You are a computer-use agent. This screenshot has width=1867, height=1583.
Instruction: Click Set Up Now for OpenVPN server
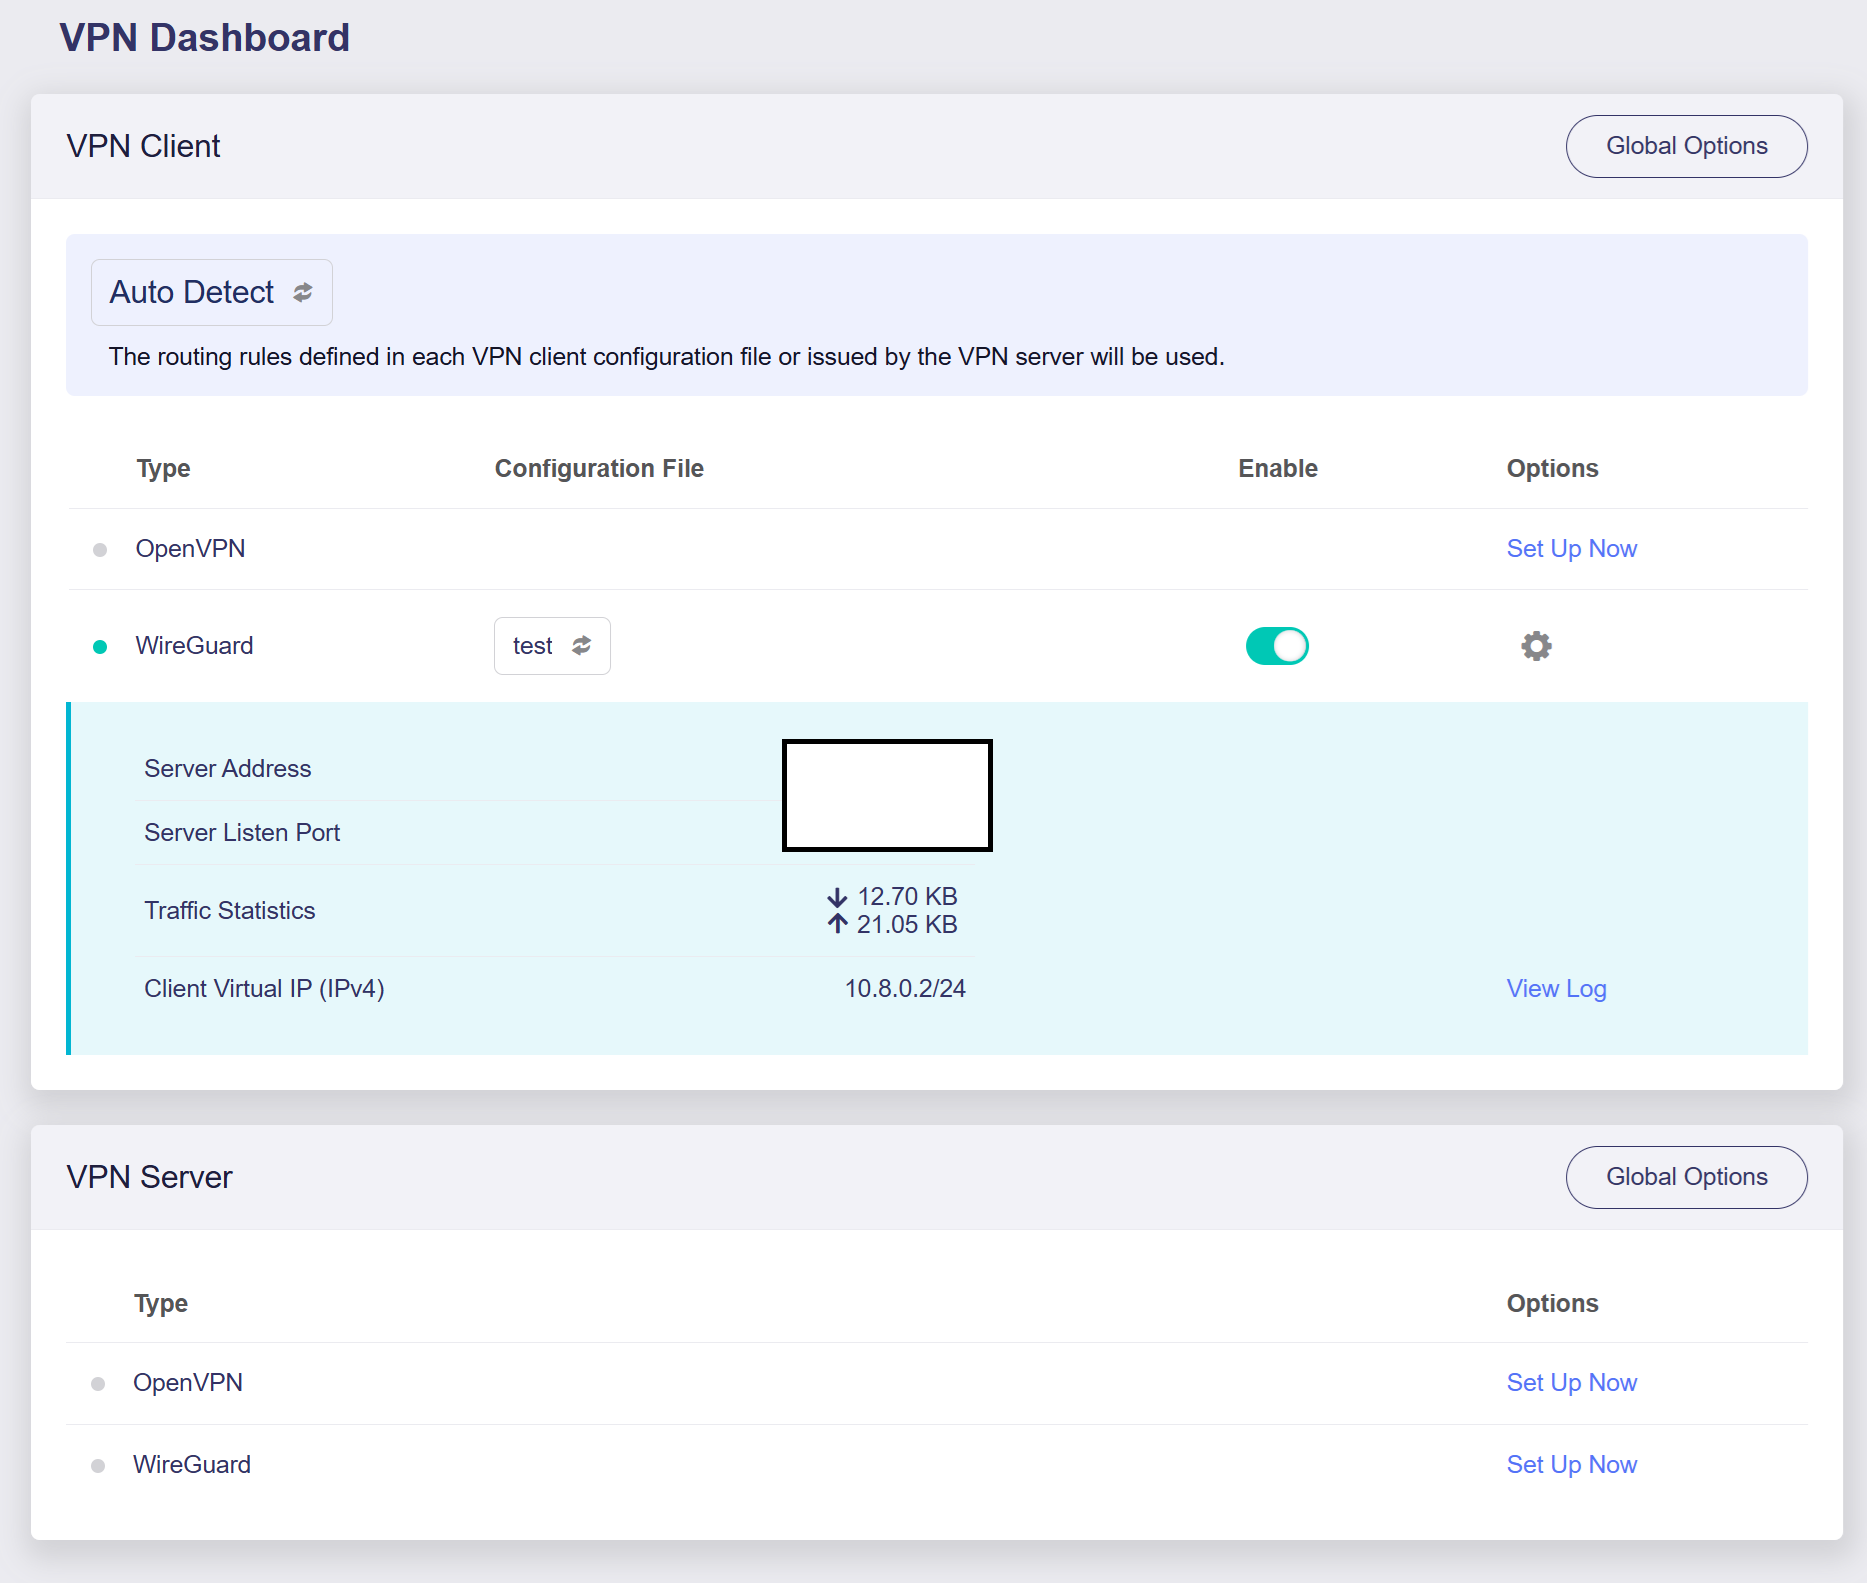pos(1571,1383)
